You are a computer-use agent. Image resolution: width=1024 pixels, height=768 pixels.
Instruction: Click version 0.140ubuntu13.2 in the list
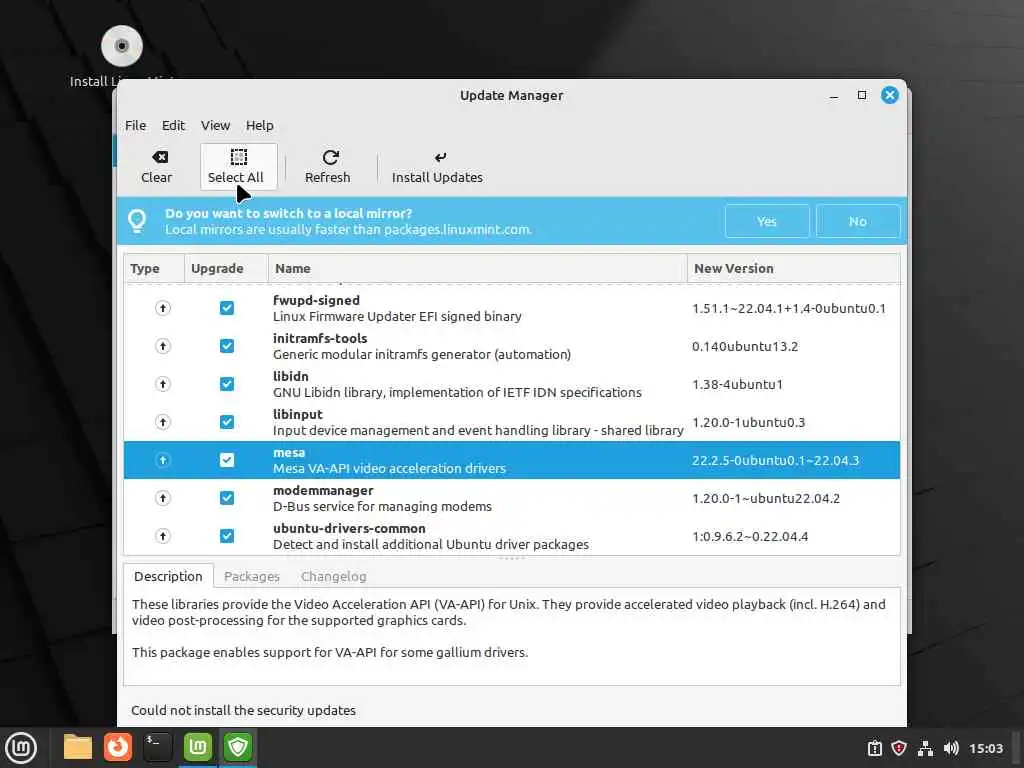[x=744, y=346]
